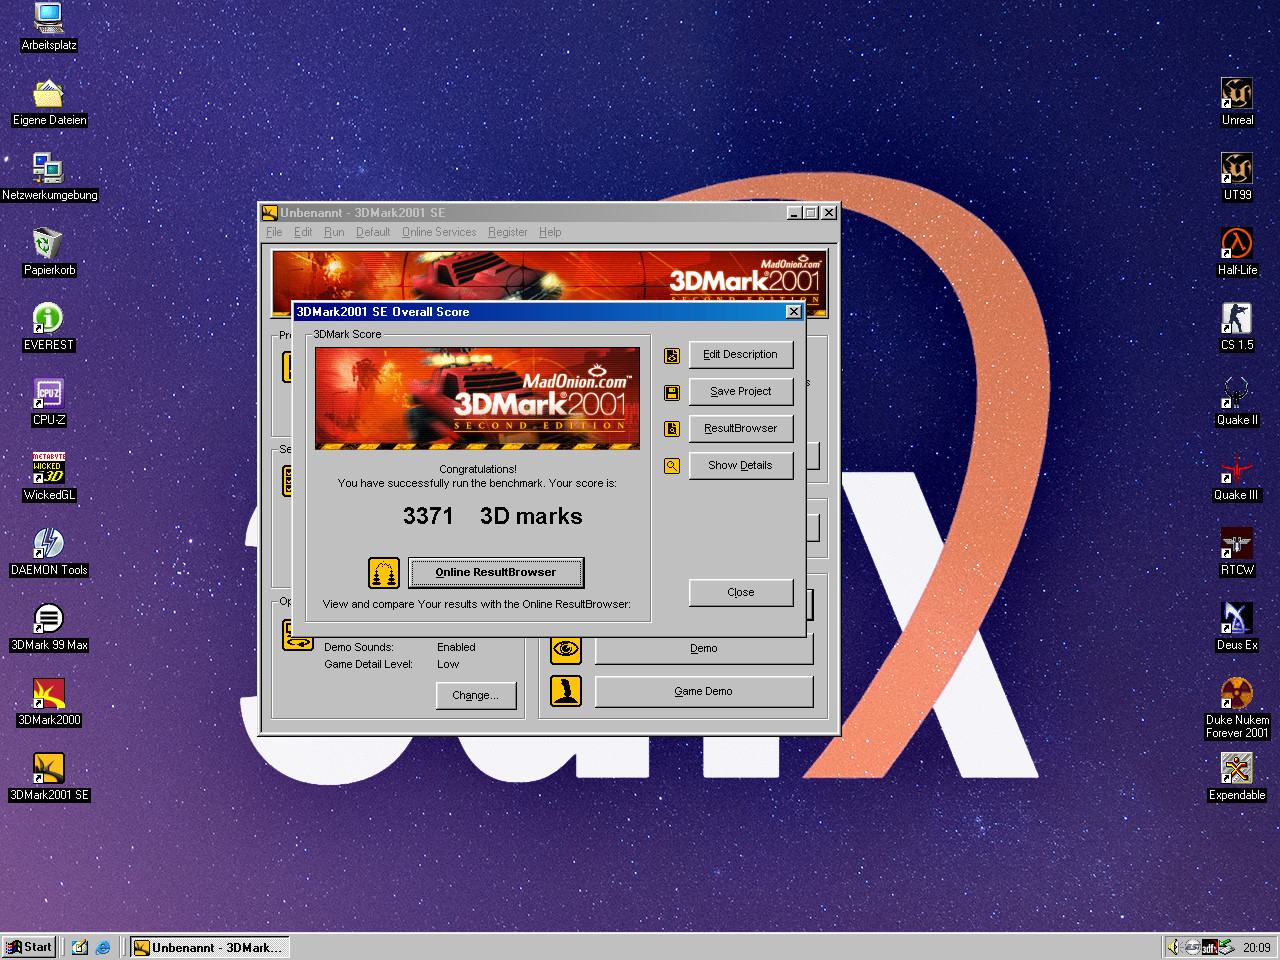
Task: Start the Game Demo button
Action: point(703,691)
